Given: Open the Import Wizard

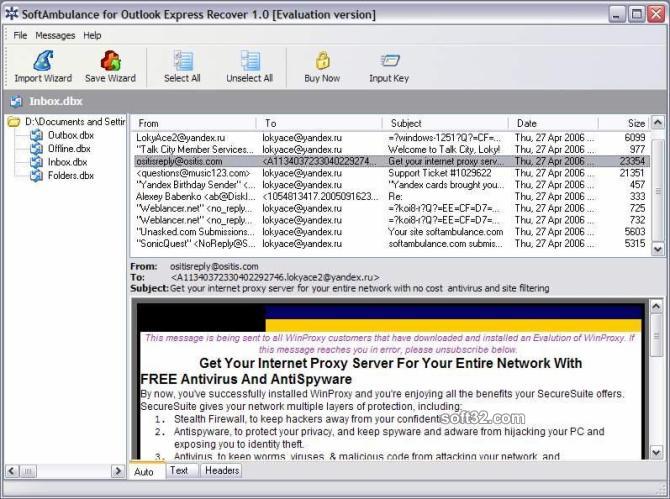Looking at the screenshot, I should click(43, 67).
